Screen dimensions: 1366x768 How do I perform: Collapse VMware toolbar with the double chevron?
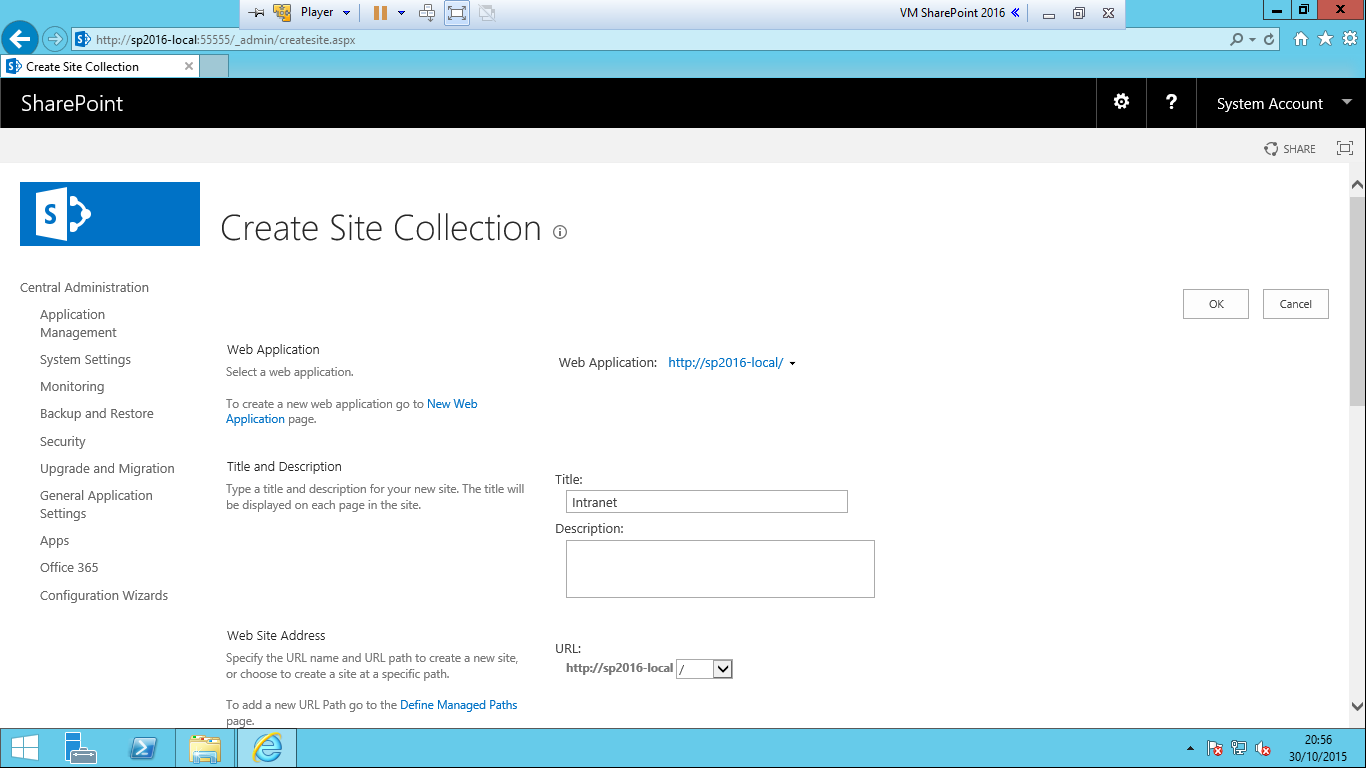pos(1016,13)
